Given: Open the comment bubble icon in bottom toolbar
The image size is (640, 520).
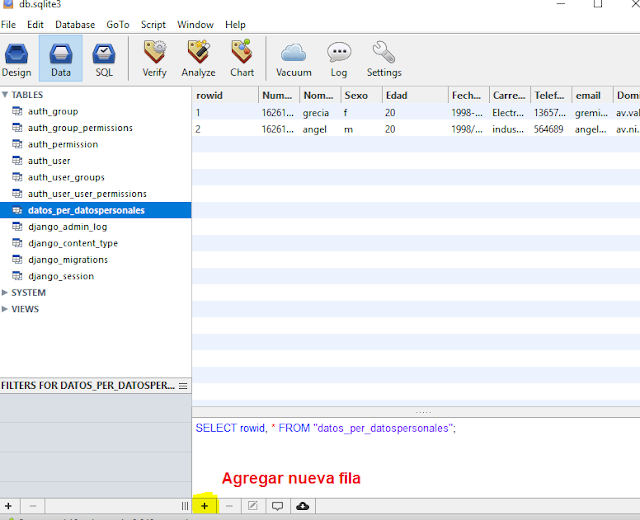Looking at the screenshot, I should (x=278, y=506).
